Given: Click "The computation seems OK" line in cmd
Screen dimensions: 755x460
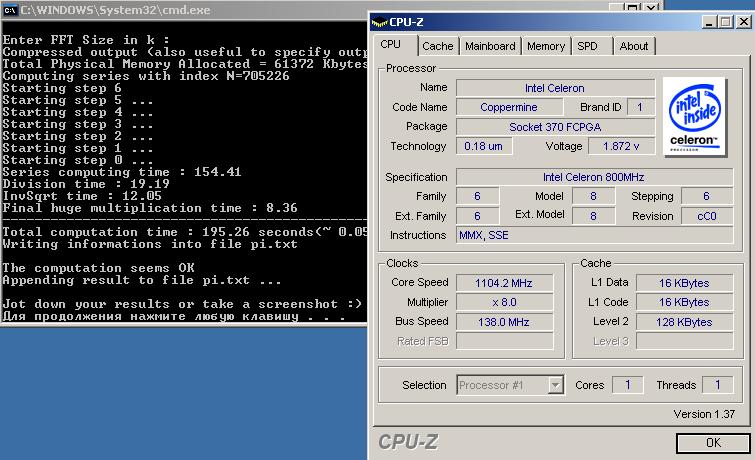Looking at the screenshot, I should [x=99, y=268].
